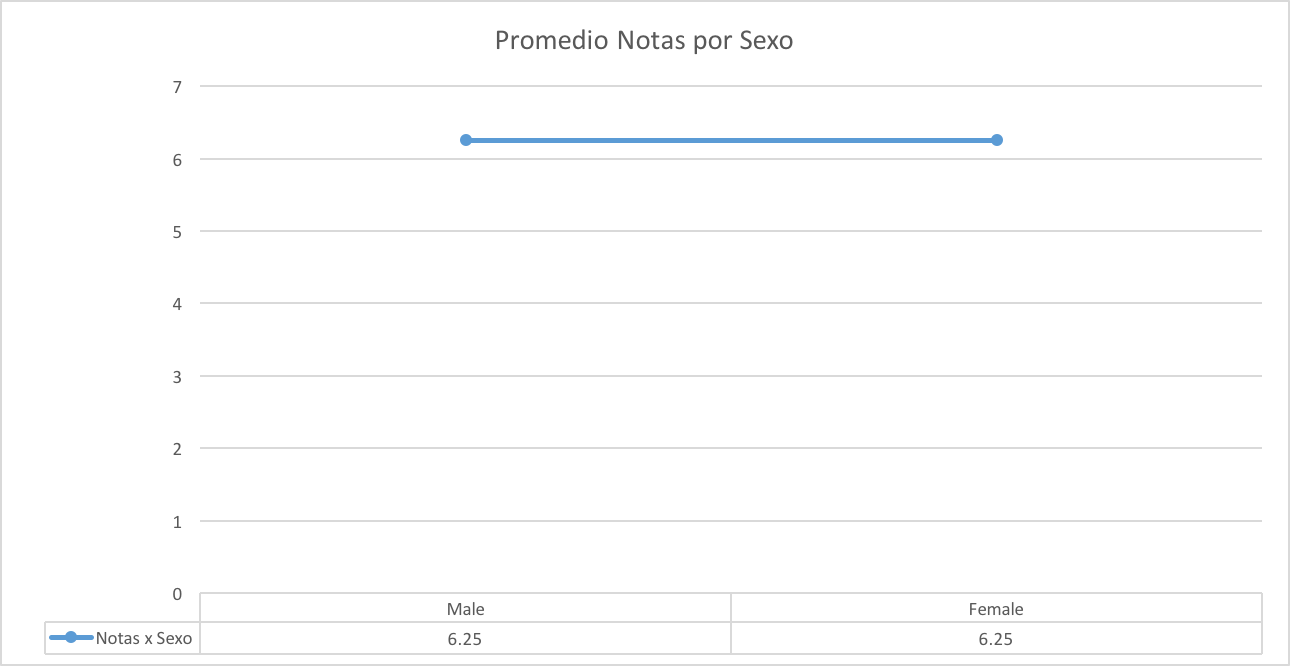The image size is (1290, 666).
Task: Click the Female data point marker
Action: pyautogui.click(x=997, y=140)
